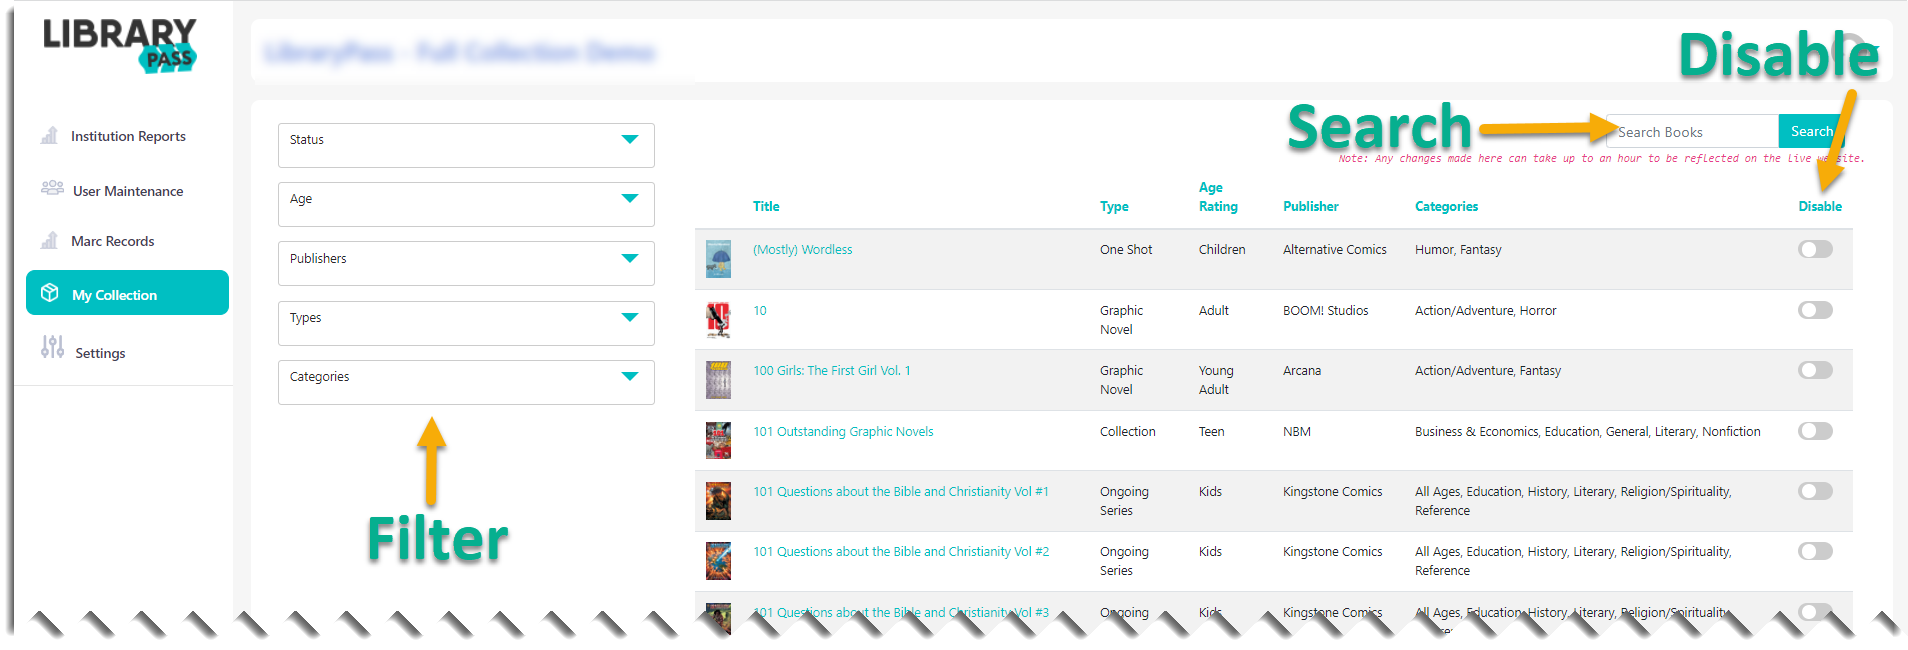Open 101 Outstanding Graphic Novels link
1908x650 pixels.
point(843,432)
